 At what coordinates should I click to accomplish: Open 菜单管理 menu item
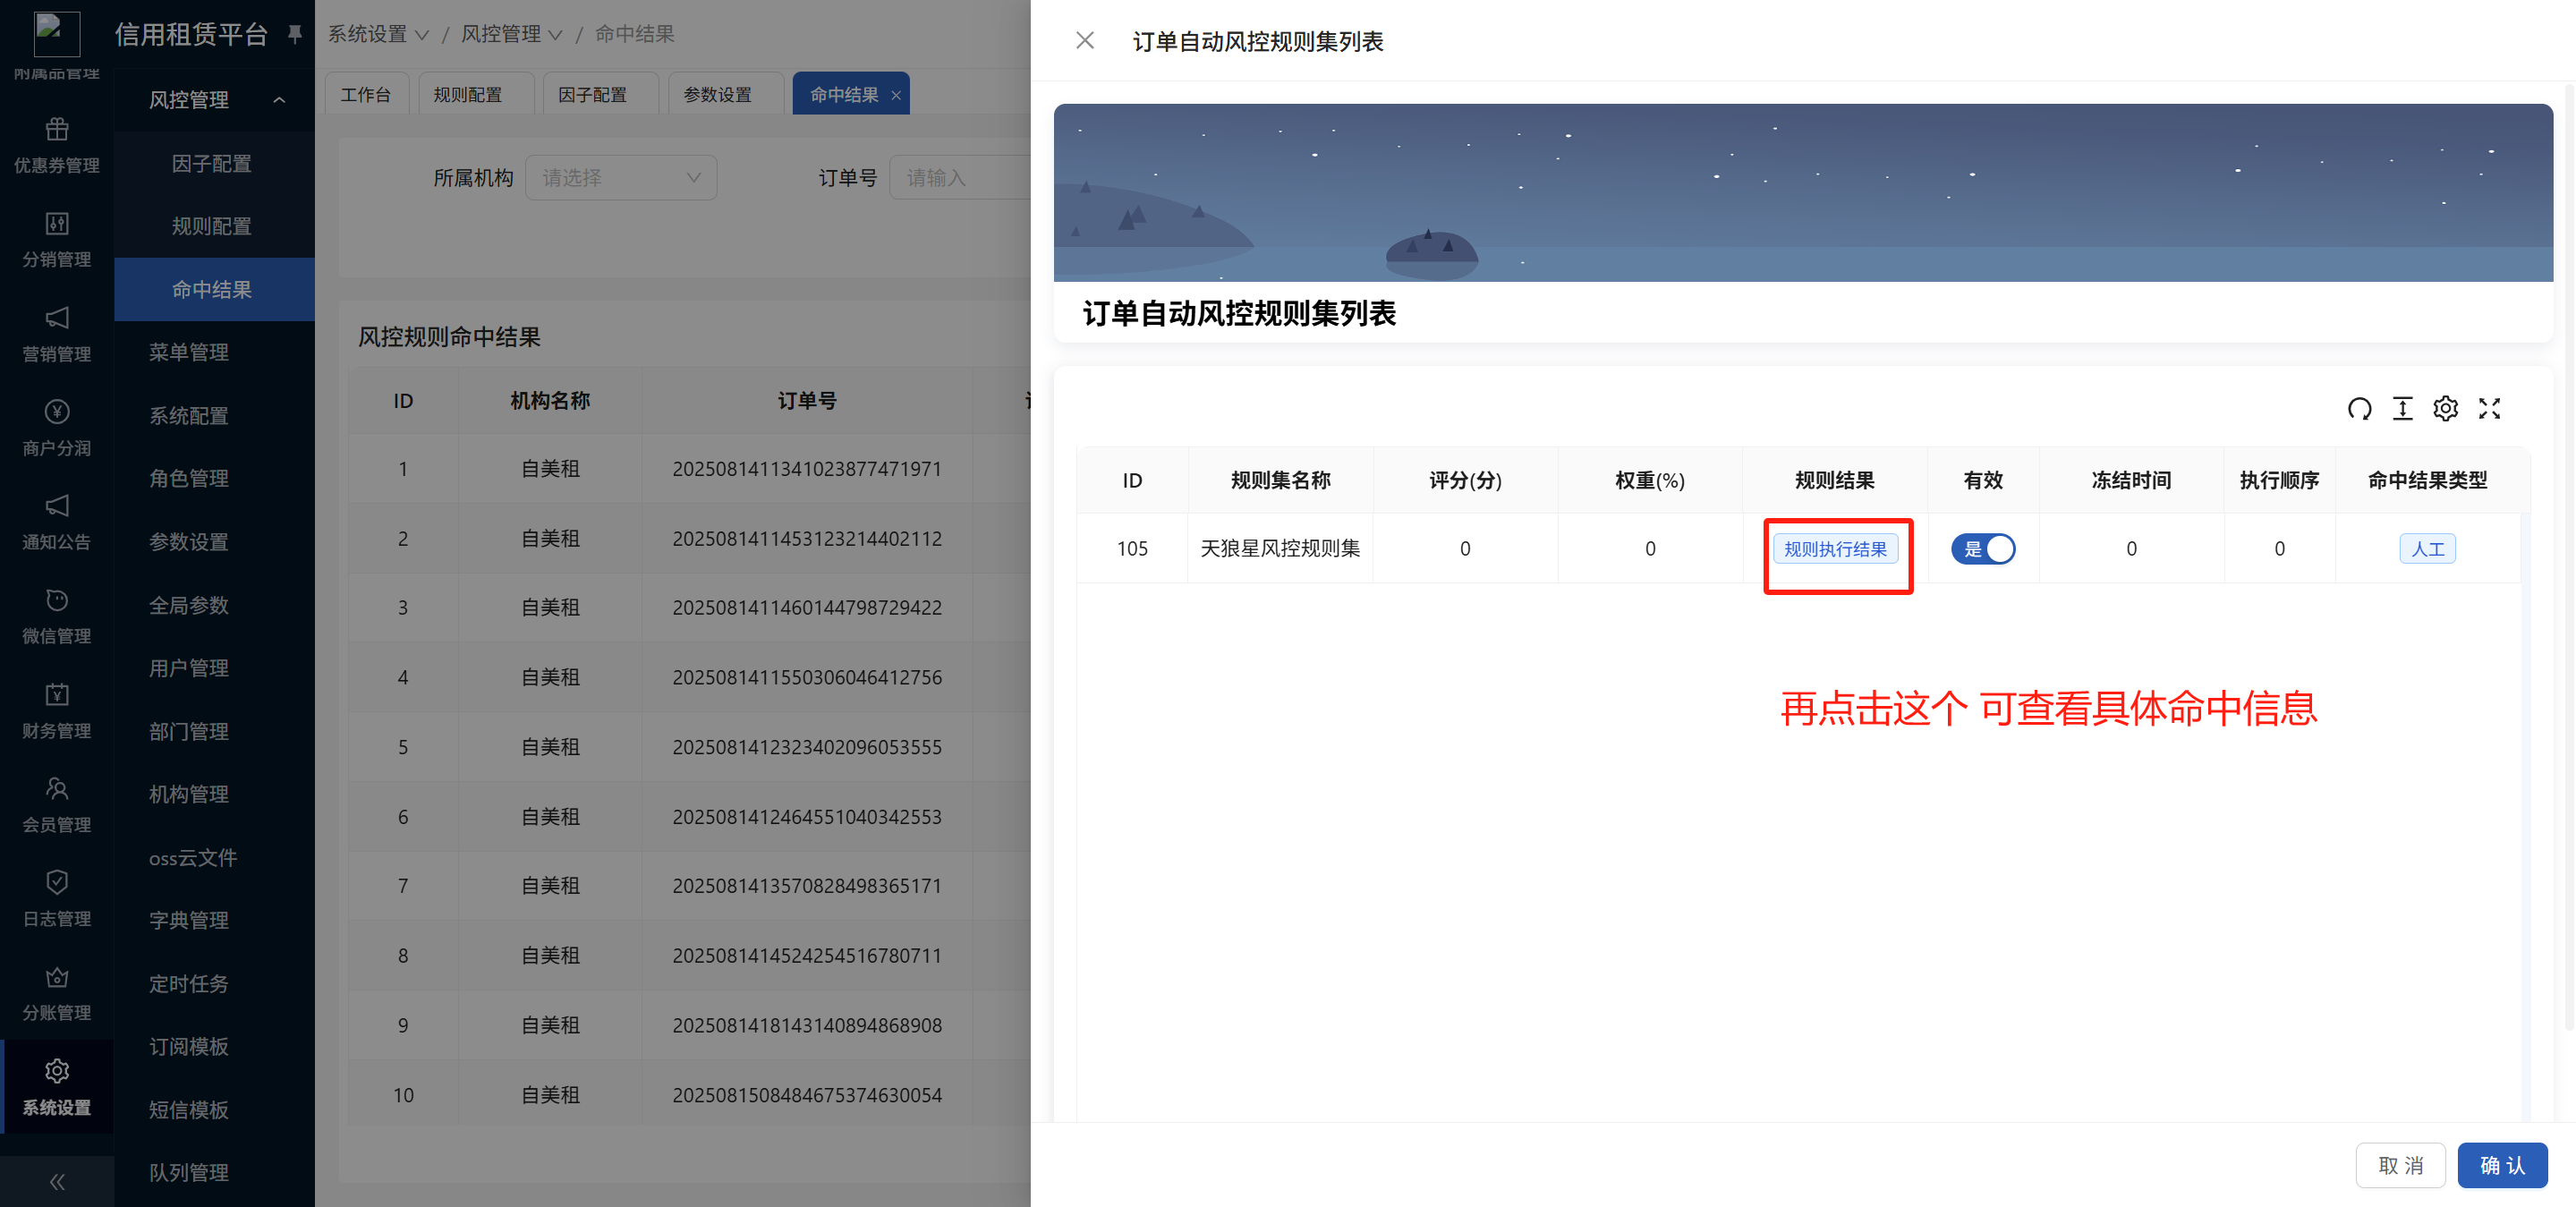(189, 352)
